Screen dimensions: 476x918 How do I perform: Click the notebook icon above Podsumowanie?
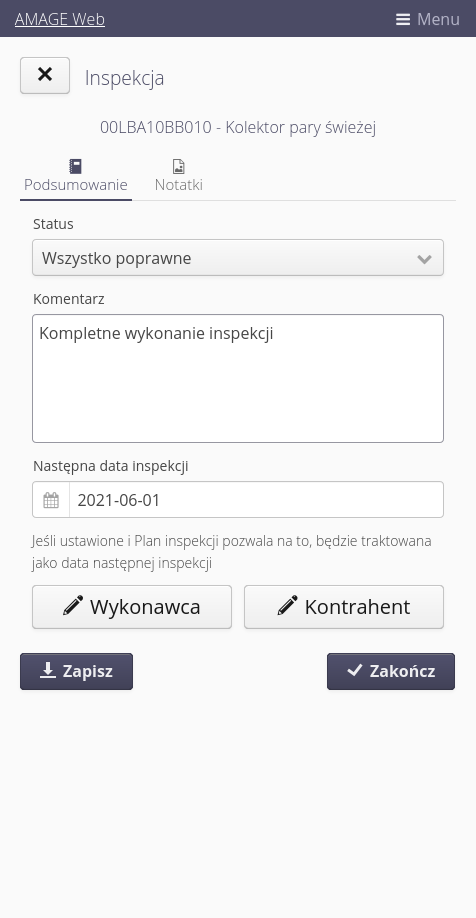76,166
